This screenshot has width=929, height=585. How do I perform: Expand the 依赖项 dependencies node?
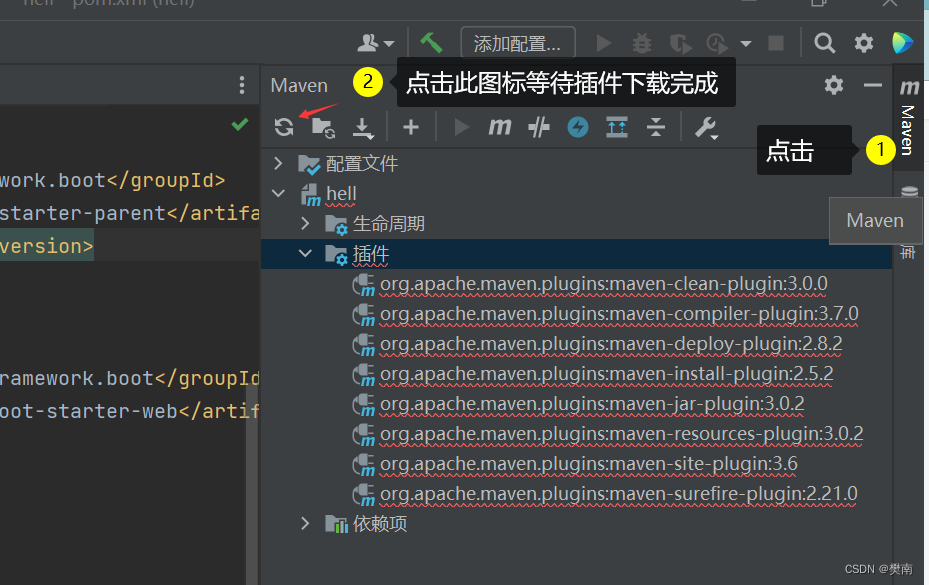[306, 523]
